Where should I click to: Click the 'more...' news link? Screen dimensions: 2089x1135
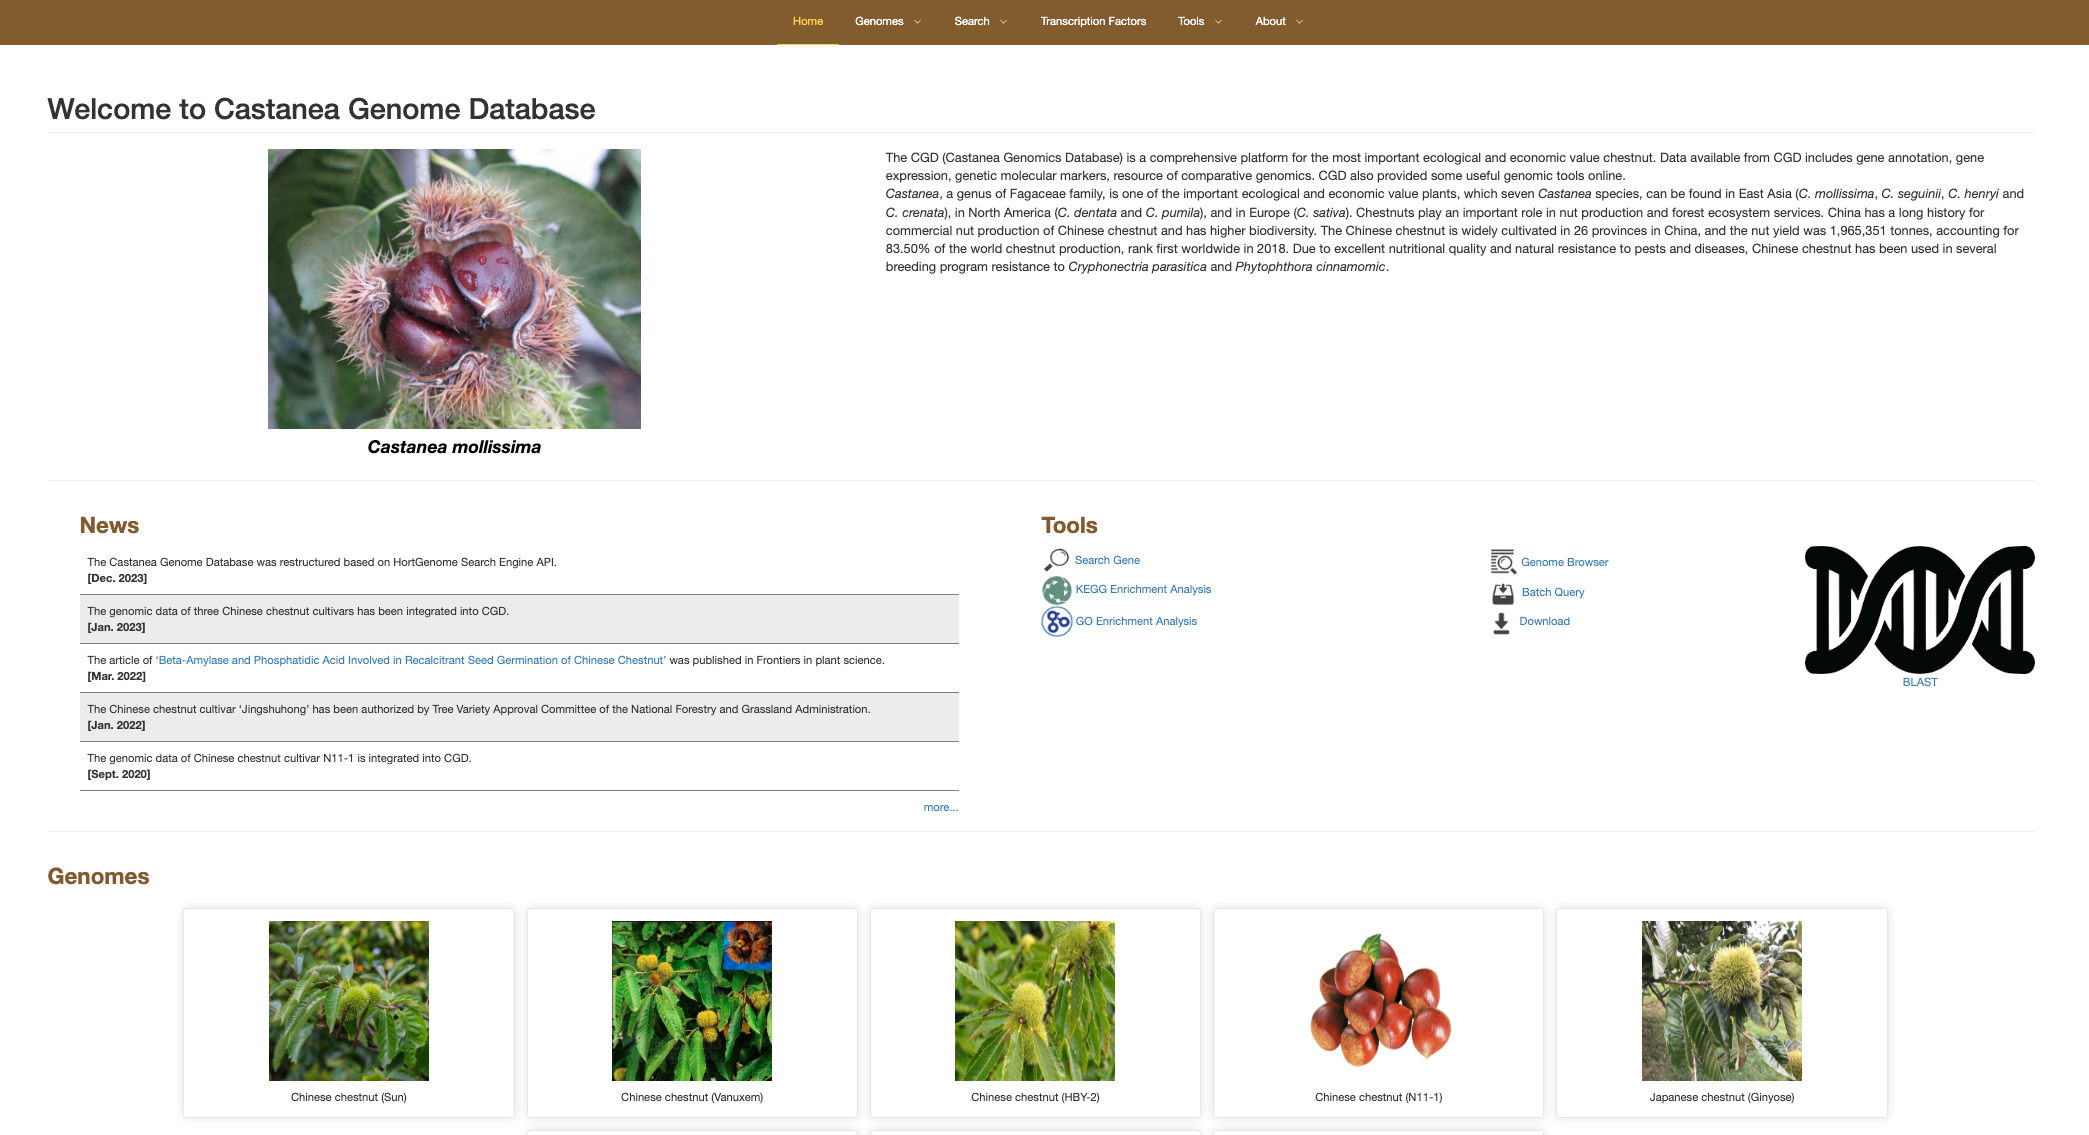coord(941,808)
